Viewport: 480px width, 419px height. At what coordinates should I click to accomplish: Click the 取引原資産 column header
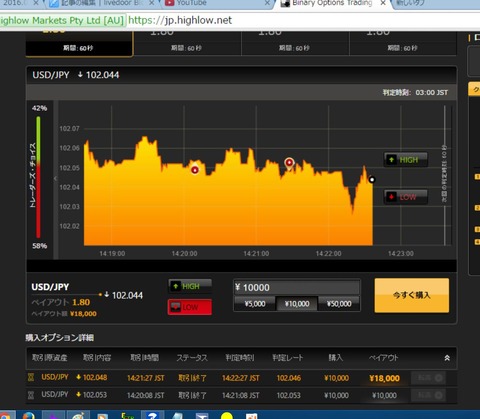[50, 358]
